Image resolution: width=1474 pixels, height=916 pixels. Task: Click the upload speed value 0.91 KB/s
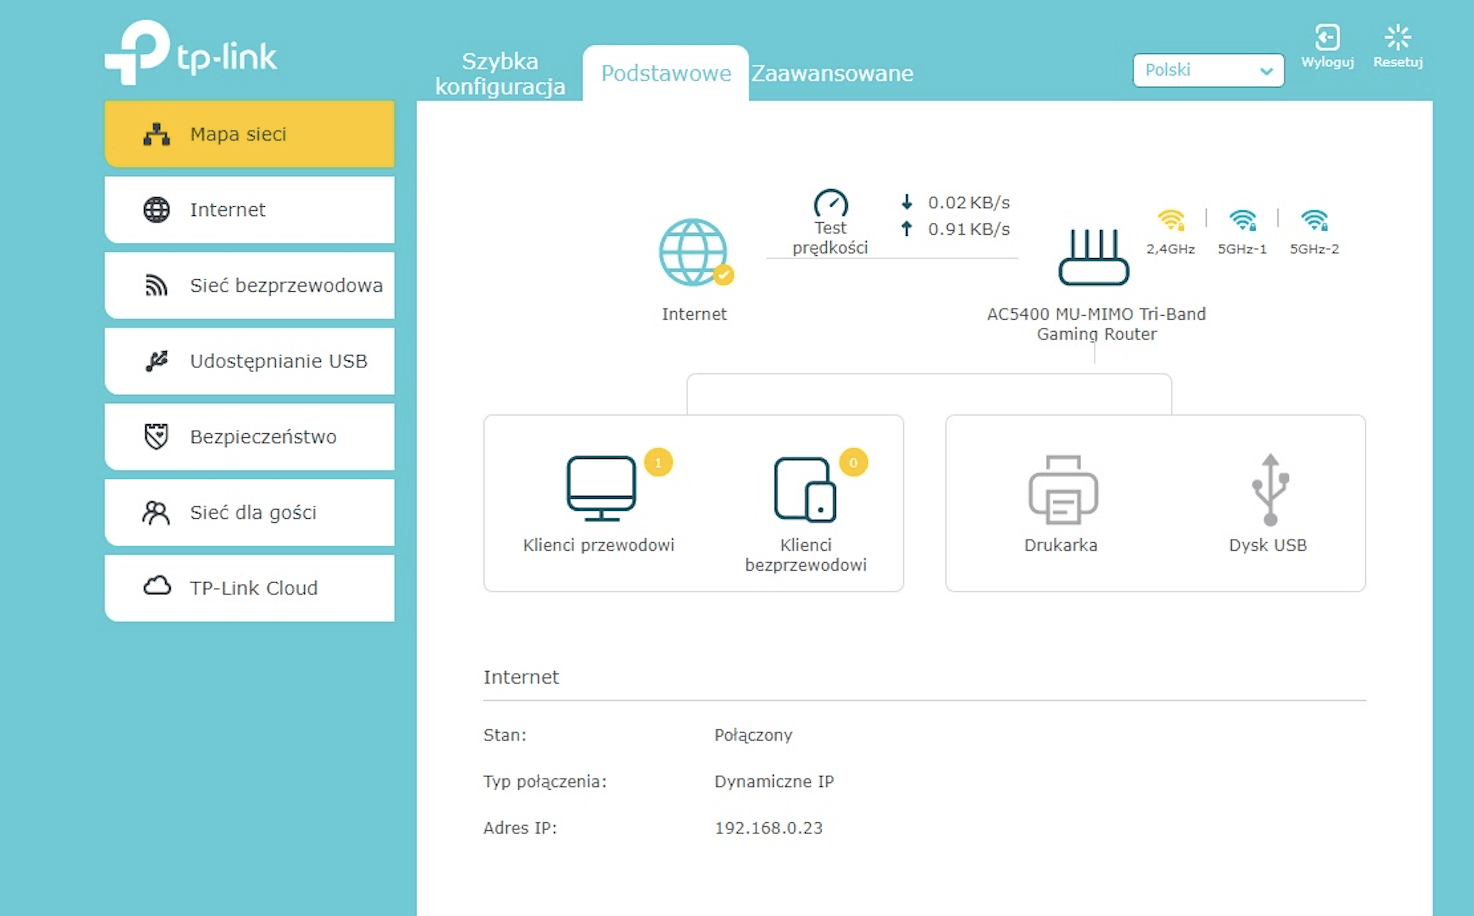click(968, 229)
